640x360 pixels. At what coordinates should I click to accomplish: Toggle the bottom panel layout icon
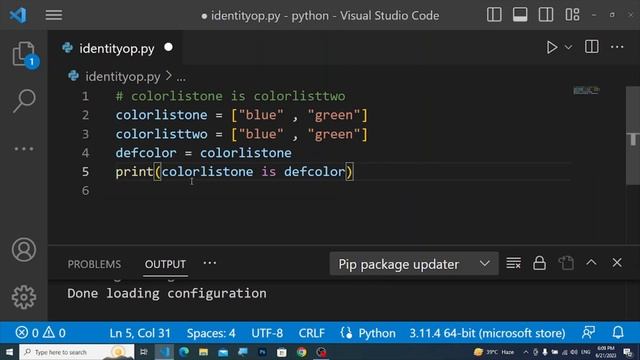(520, 15)
